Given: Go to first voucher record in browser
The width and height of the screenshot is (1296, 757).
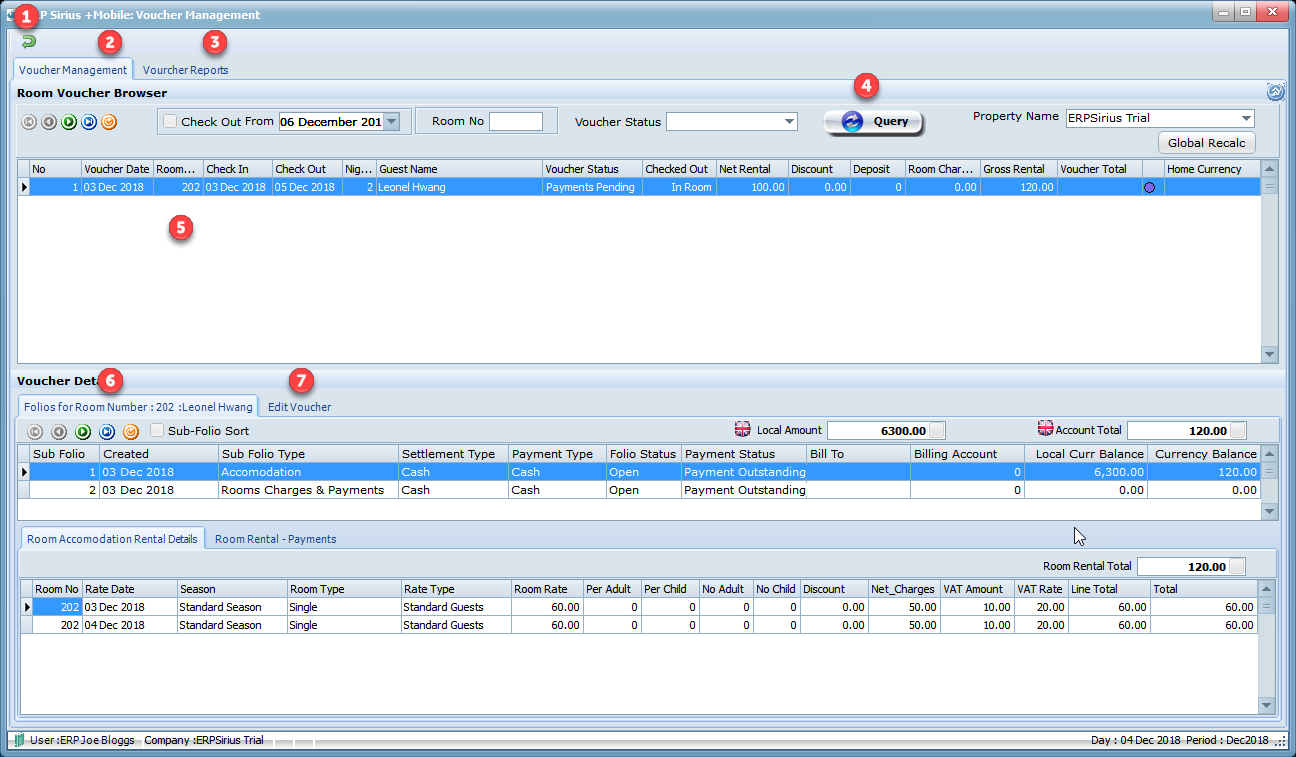Looking at the screenshot, I should click(x=29, y=122).
